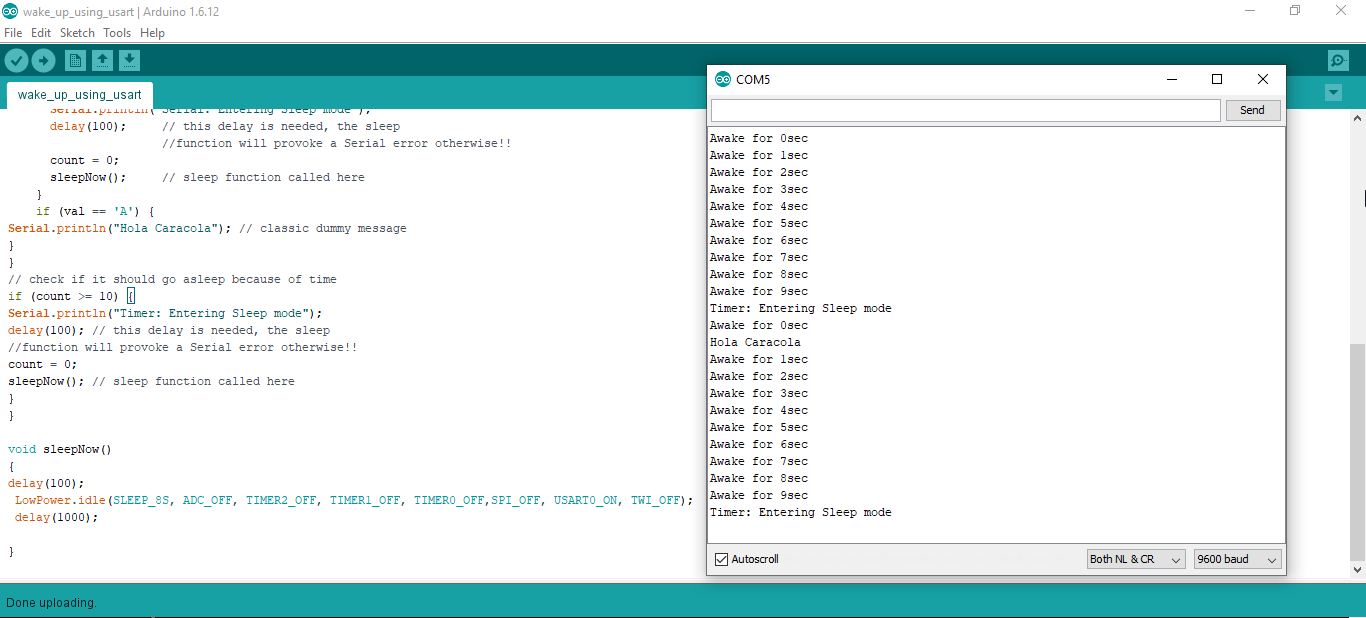The image size is (1366, 618).
Task: Create a new sketch via toolbar icon
Action: [75, 61]
